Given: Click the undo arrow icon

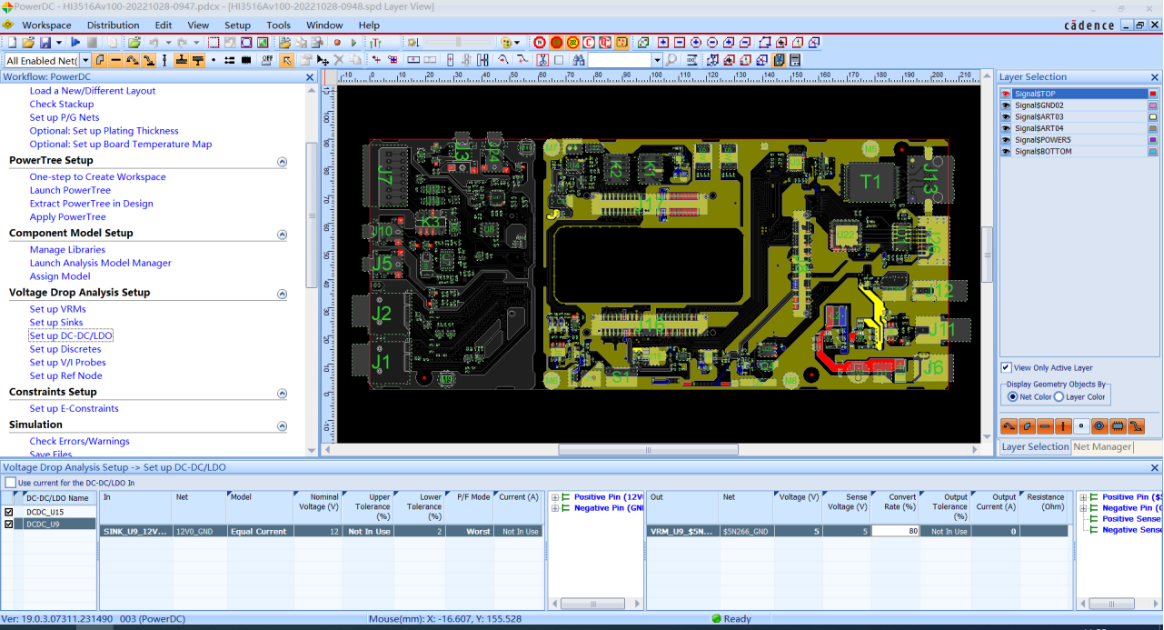Looking at the screenshot, I should (x=154, y=42).
